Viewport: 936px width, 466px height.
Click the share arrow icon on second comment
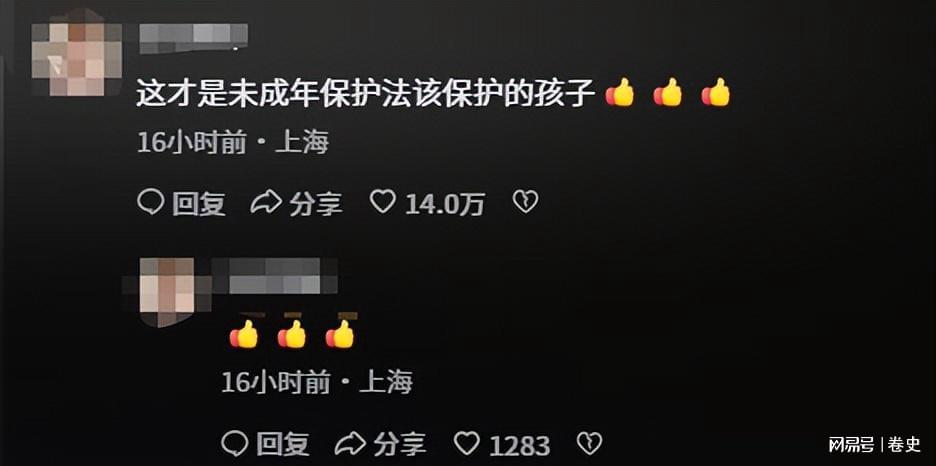[x=350, y=444]
